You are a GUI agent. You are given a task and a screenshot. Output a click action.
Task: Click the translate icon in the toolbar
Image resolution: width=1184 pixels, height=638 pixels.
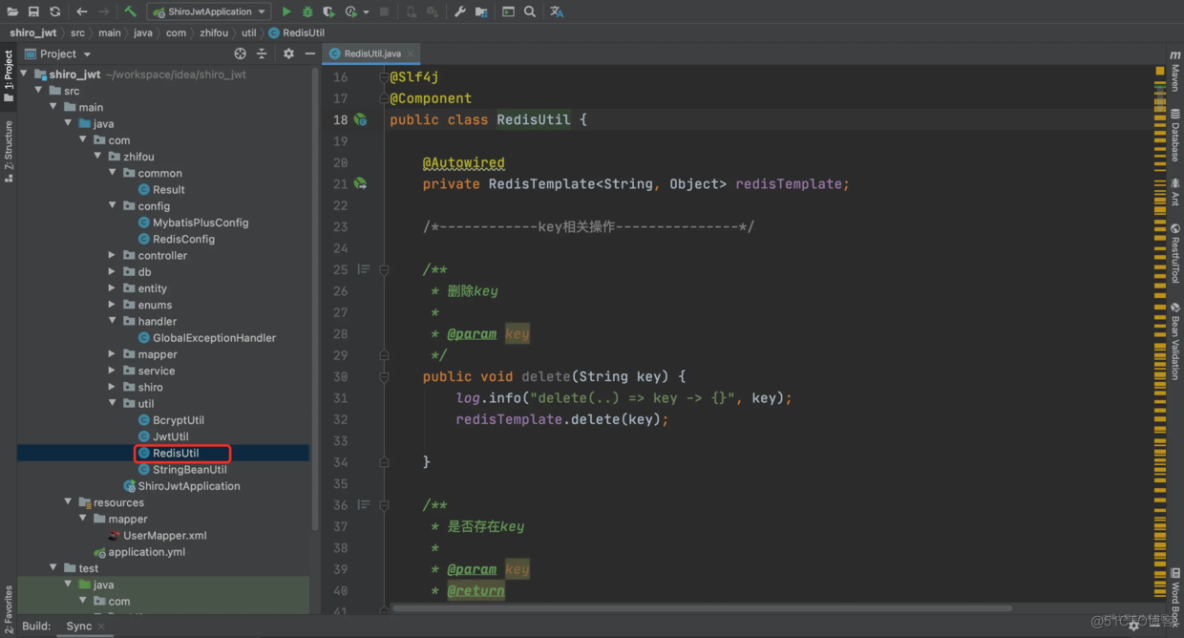(x=557, y=12)
